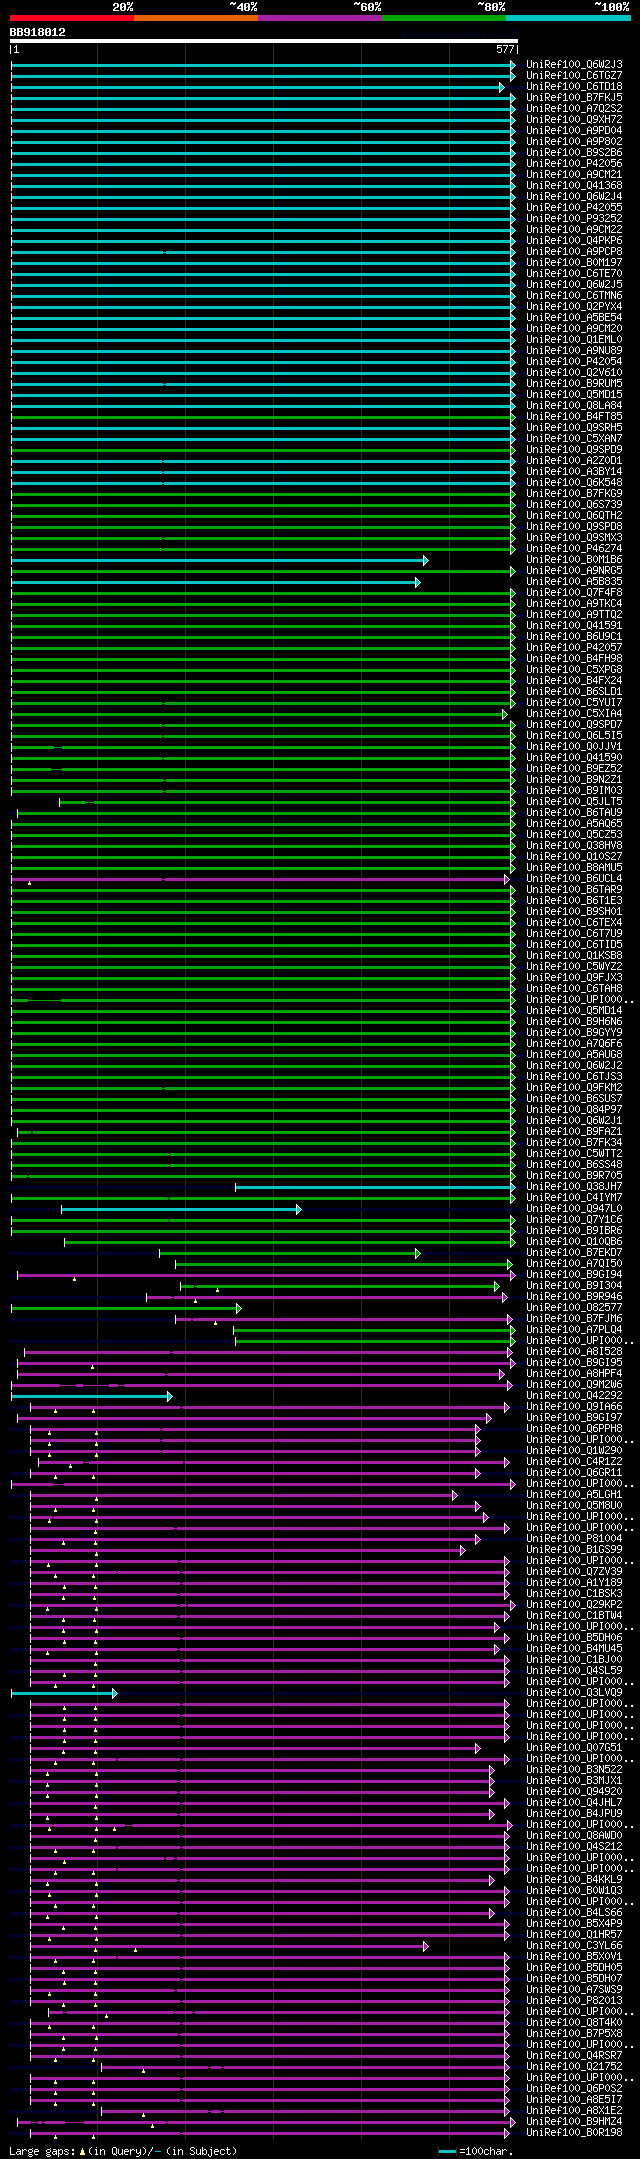Click the orange ~40% legend segment
Image resolution: width=640 pixels, height=2159 pixels.
pos(196,18)
